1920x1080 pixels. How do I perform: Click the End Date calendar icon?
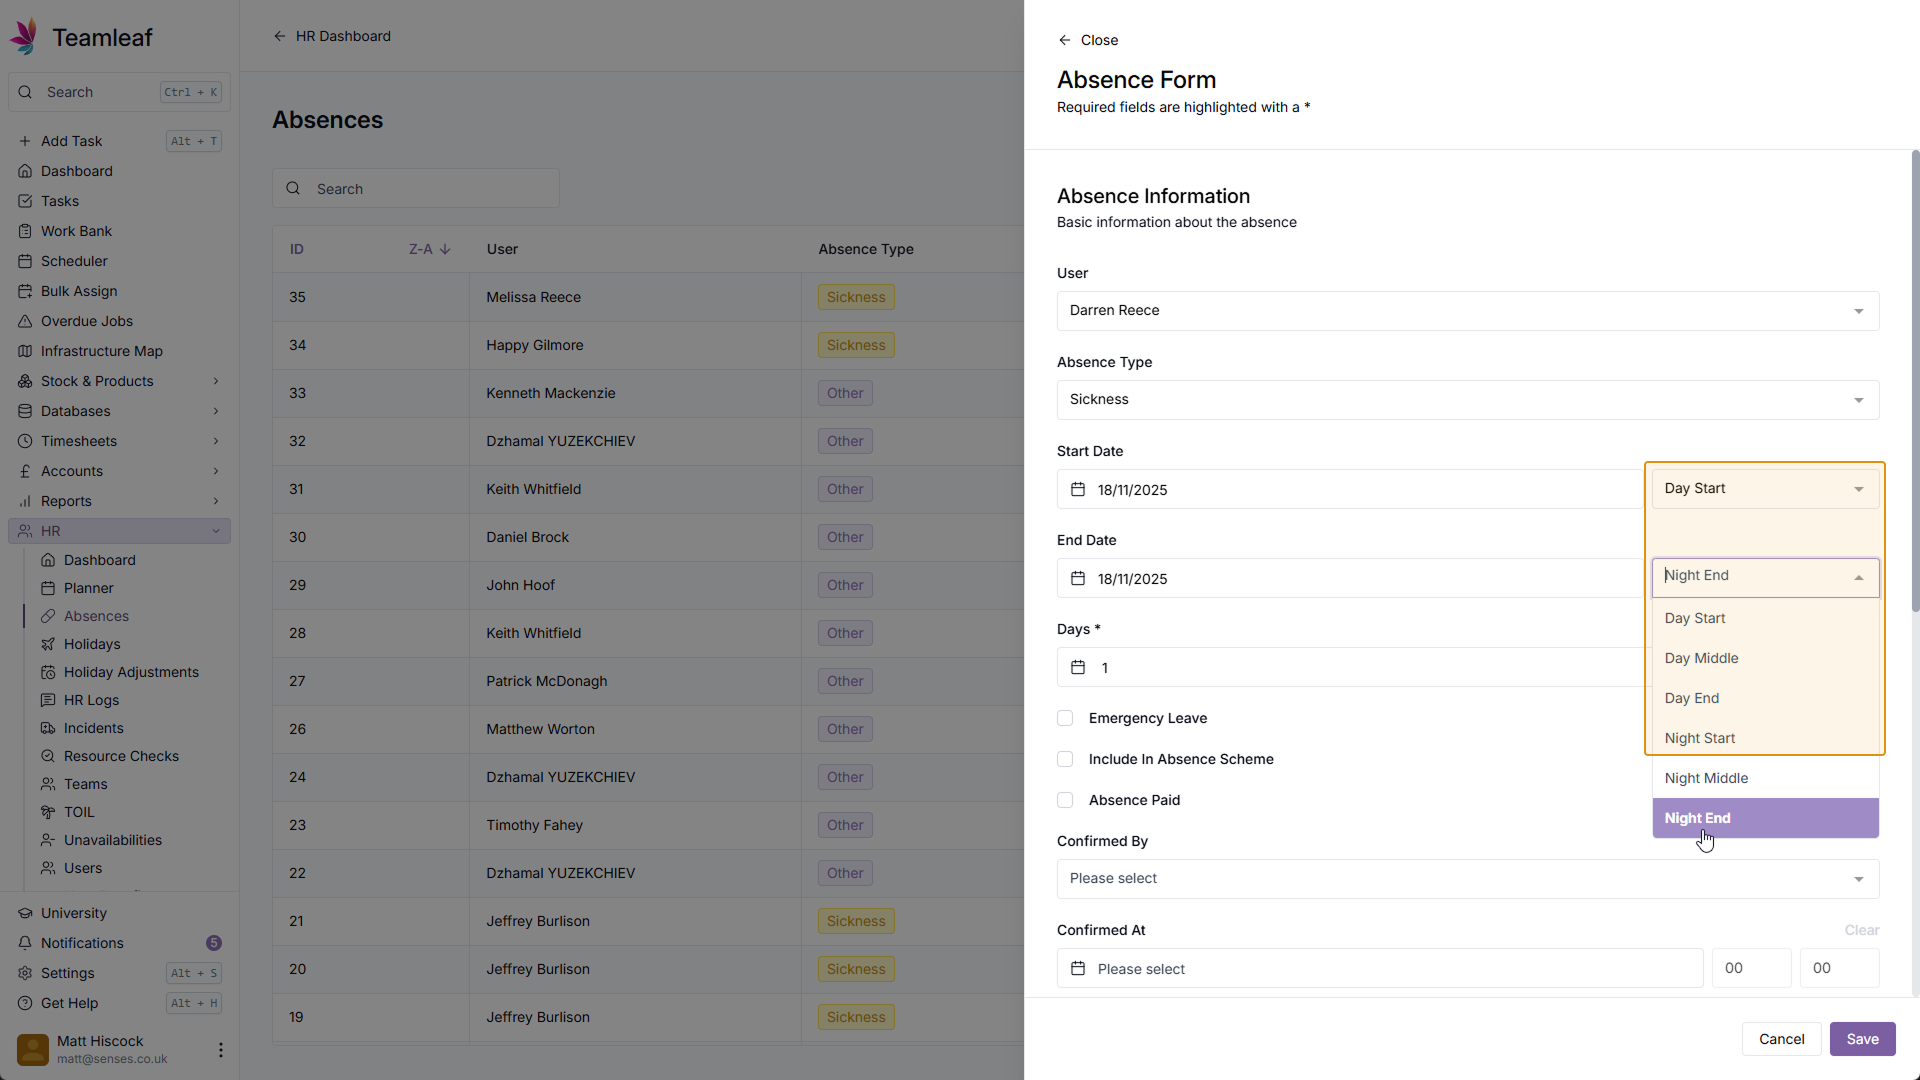1078,579
